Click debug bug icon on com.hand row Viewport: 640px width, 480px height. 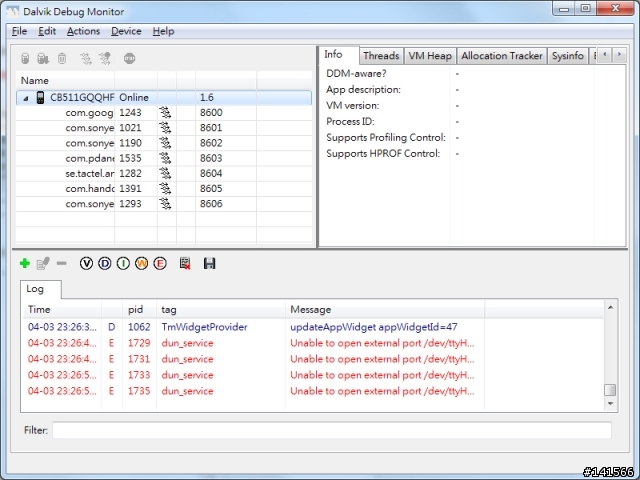pyautogui.click(x=165, y=189)
